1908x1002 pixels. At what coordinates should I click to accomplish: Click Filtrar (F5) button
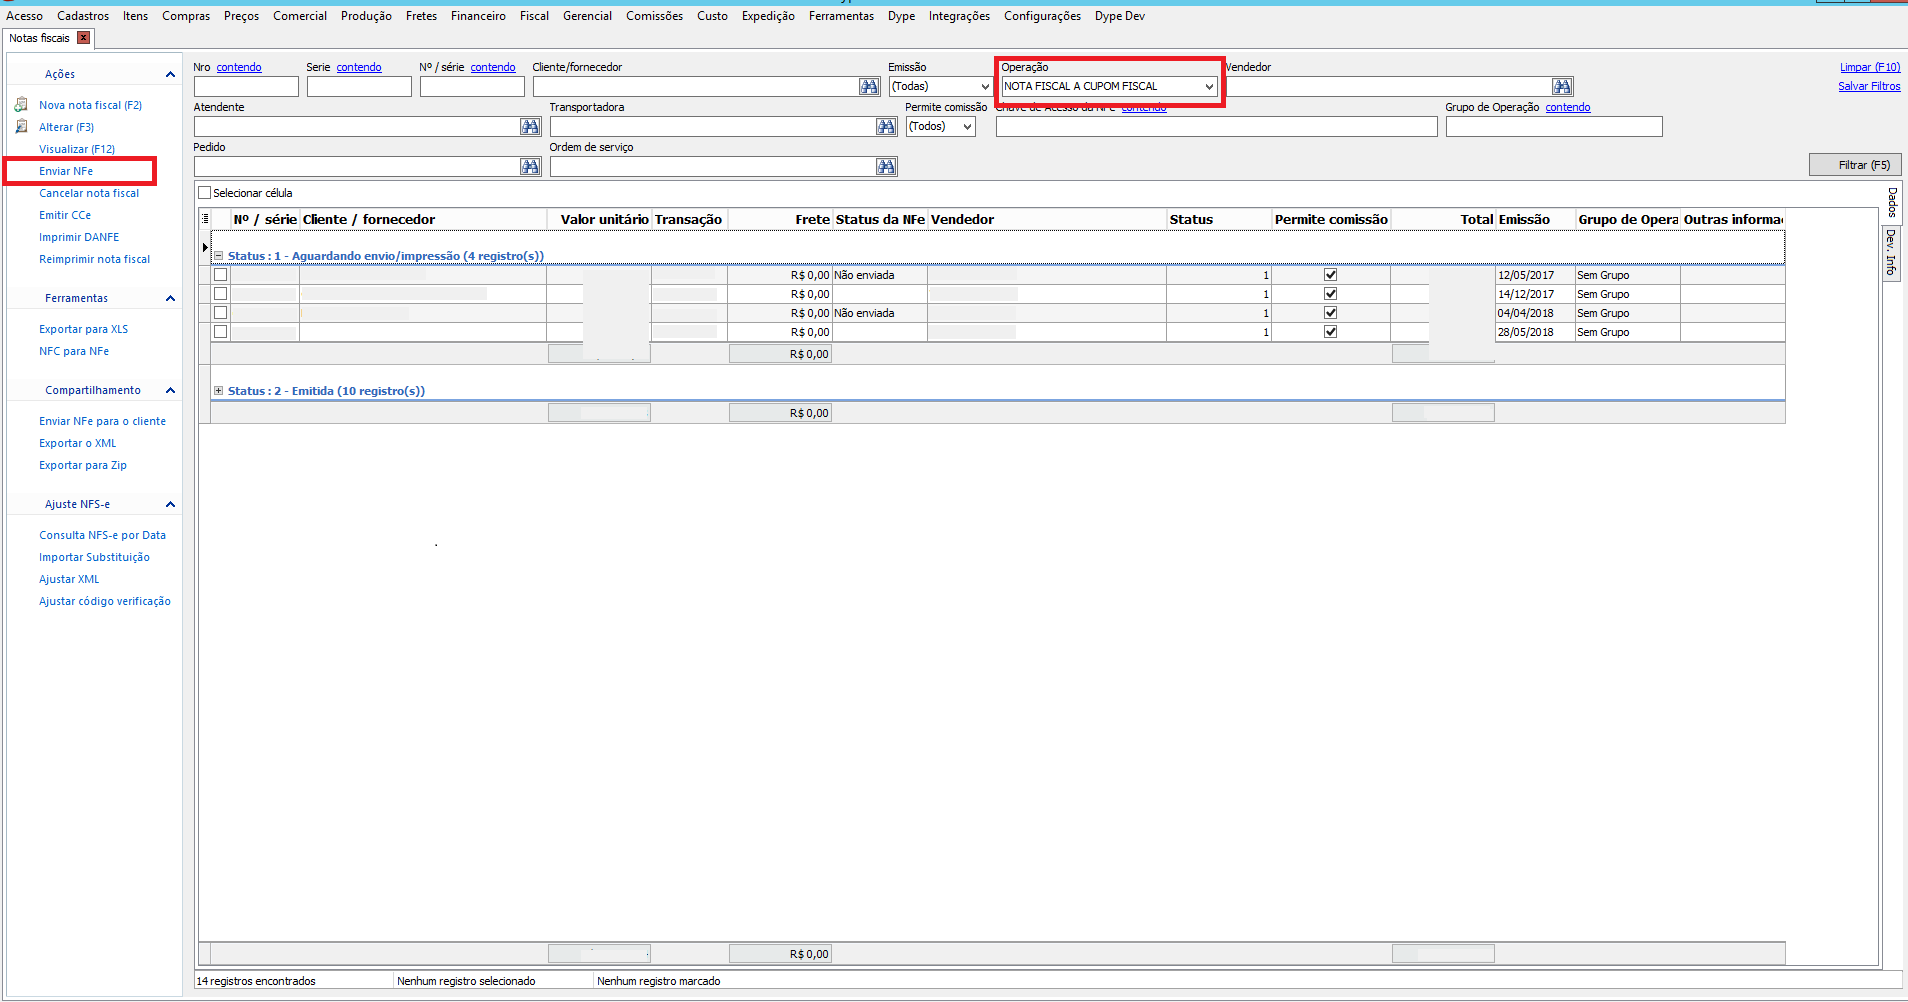(x=1855, y=165)
